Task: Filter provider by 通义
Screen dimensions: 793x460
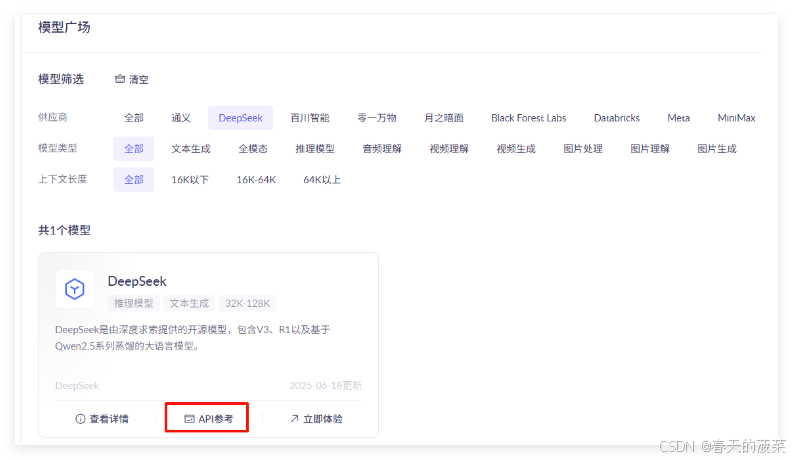Action: tap(181, 118)
